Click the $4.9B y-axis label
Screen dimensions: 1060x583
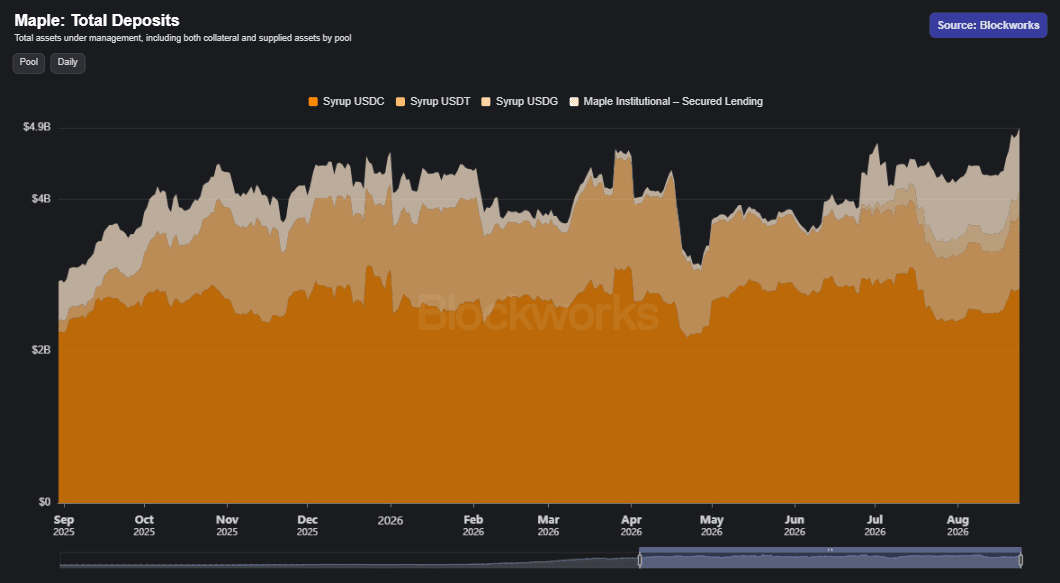(x=37, y=127)
